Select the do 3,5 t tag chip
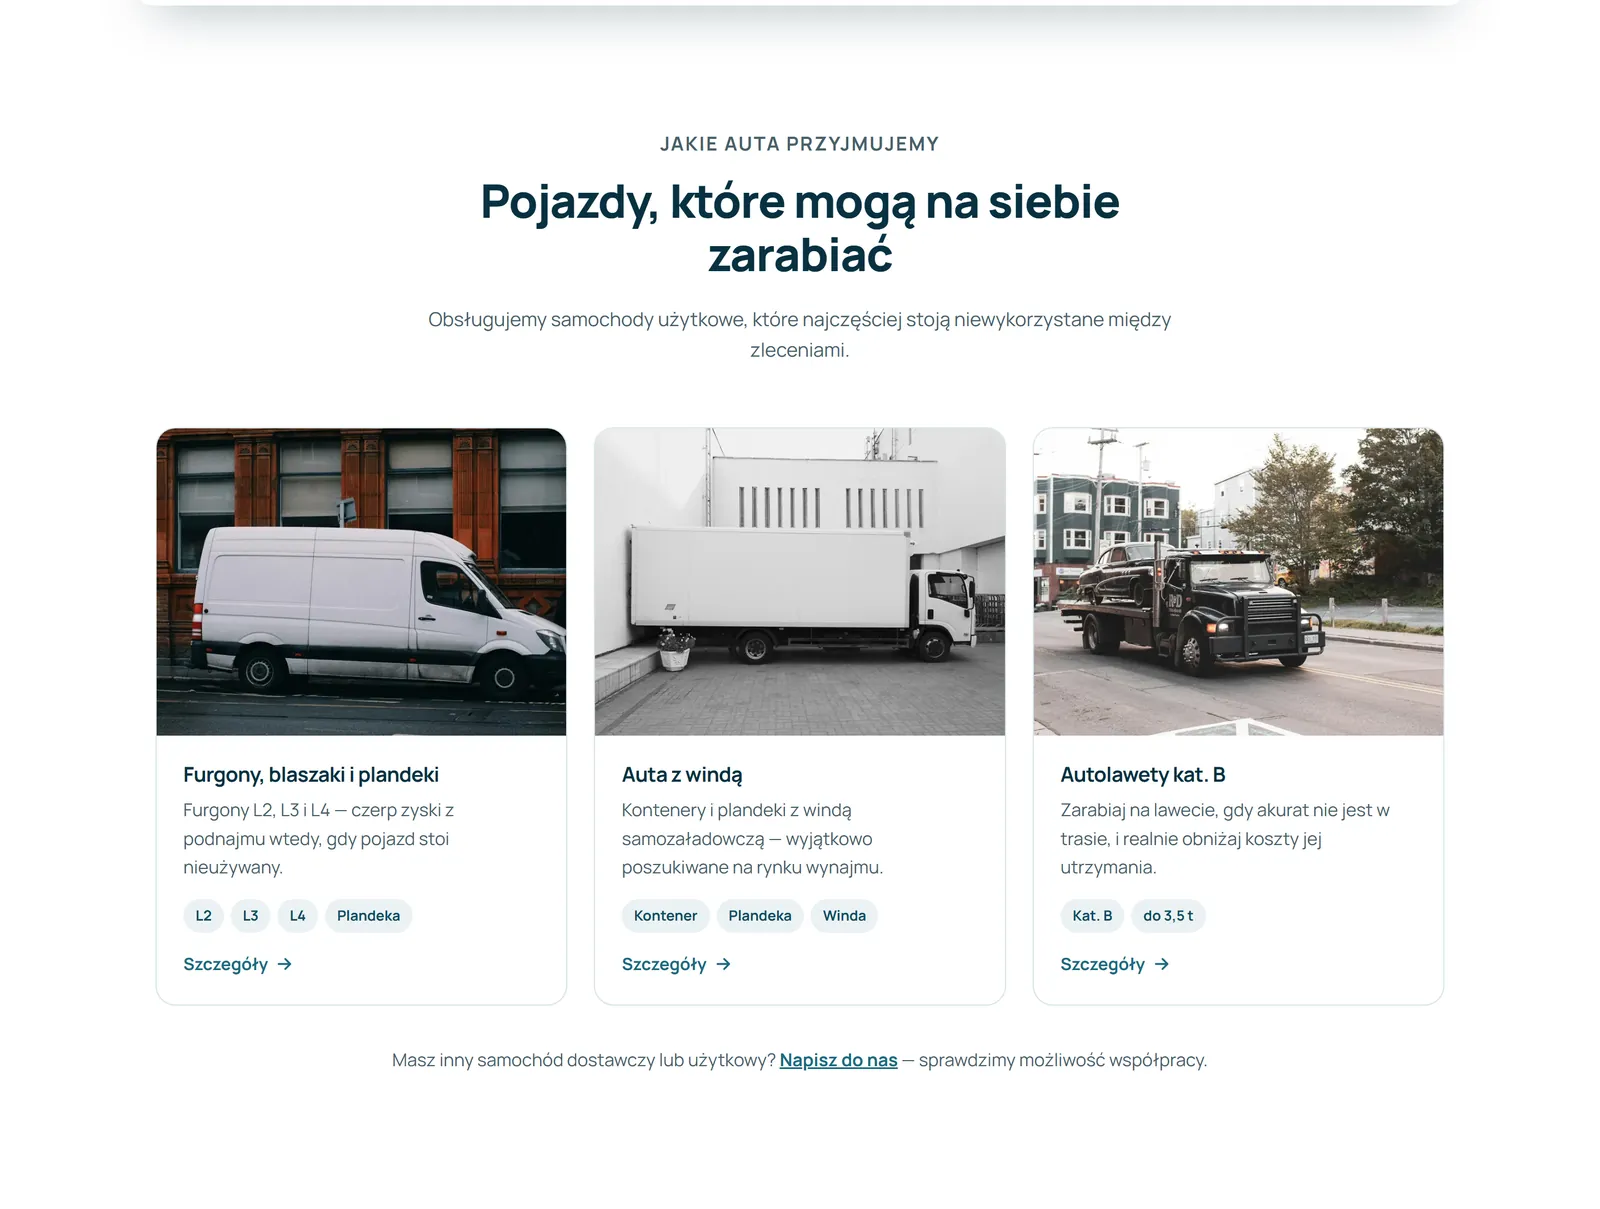This screenshot has width=1600, height=1209. 1168,916
